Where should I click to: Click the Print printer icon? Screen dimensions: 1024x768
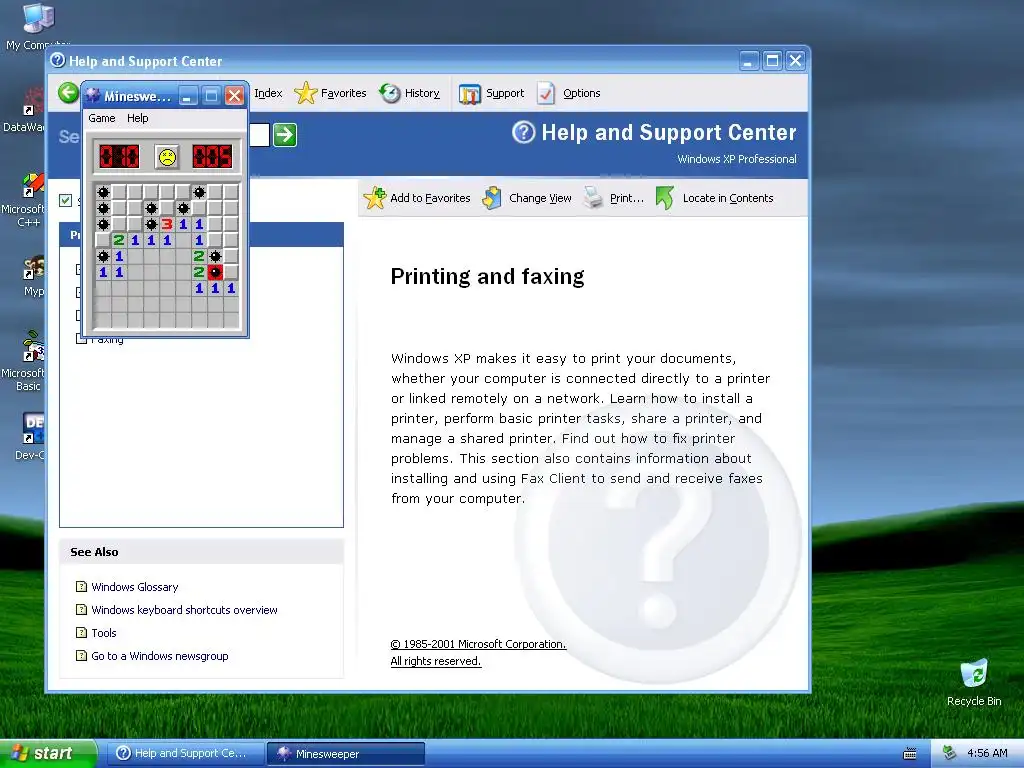[593, 197]
